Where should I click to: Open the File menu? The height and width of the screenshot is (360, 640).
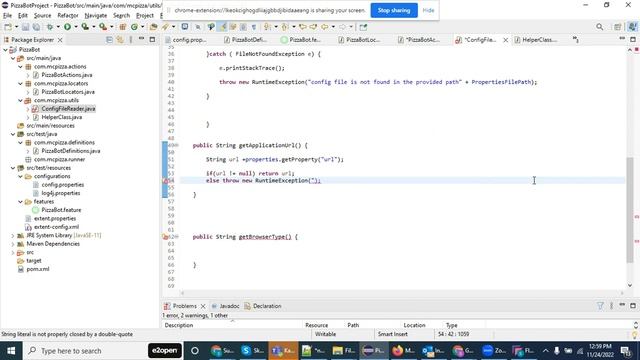(7, 16)
